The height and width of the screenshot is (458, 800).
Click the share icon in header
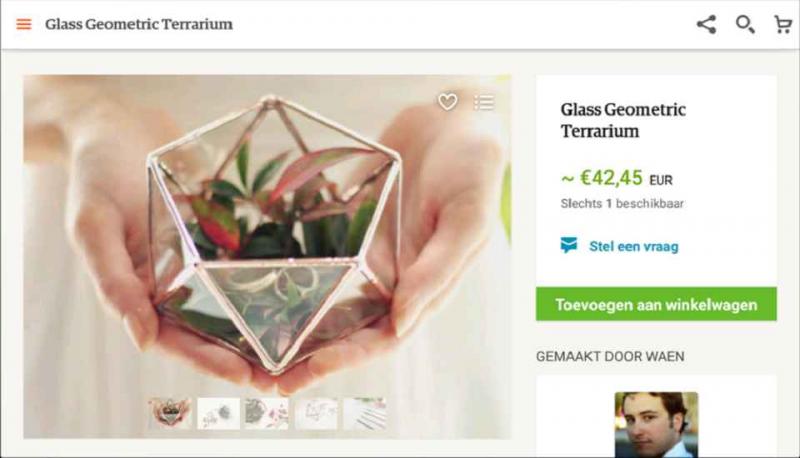pos(706,24)
